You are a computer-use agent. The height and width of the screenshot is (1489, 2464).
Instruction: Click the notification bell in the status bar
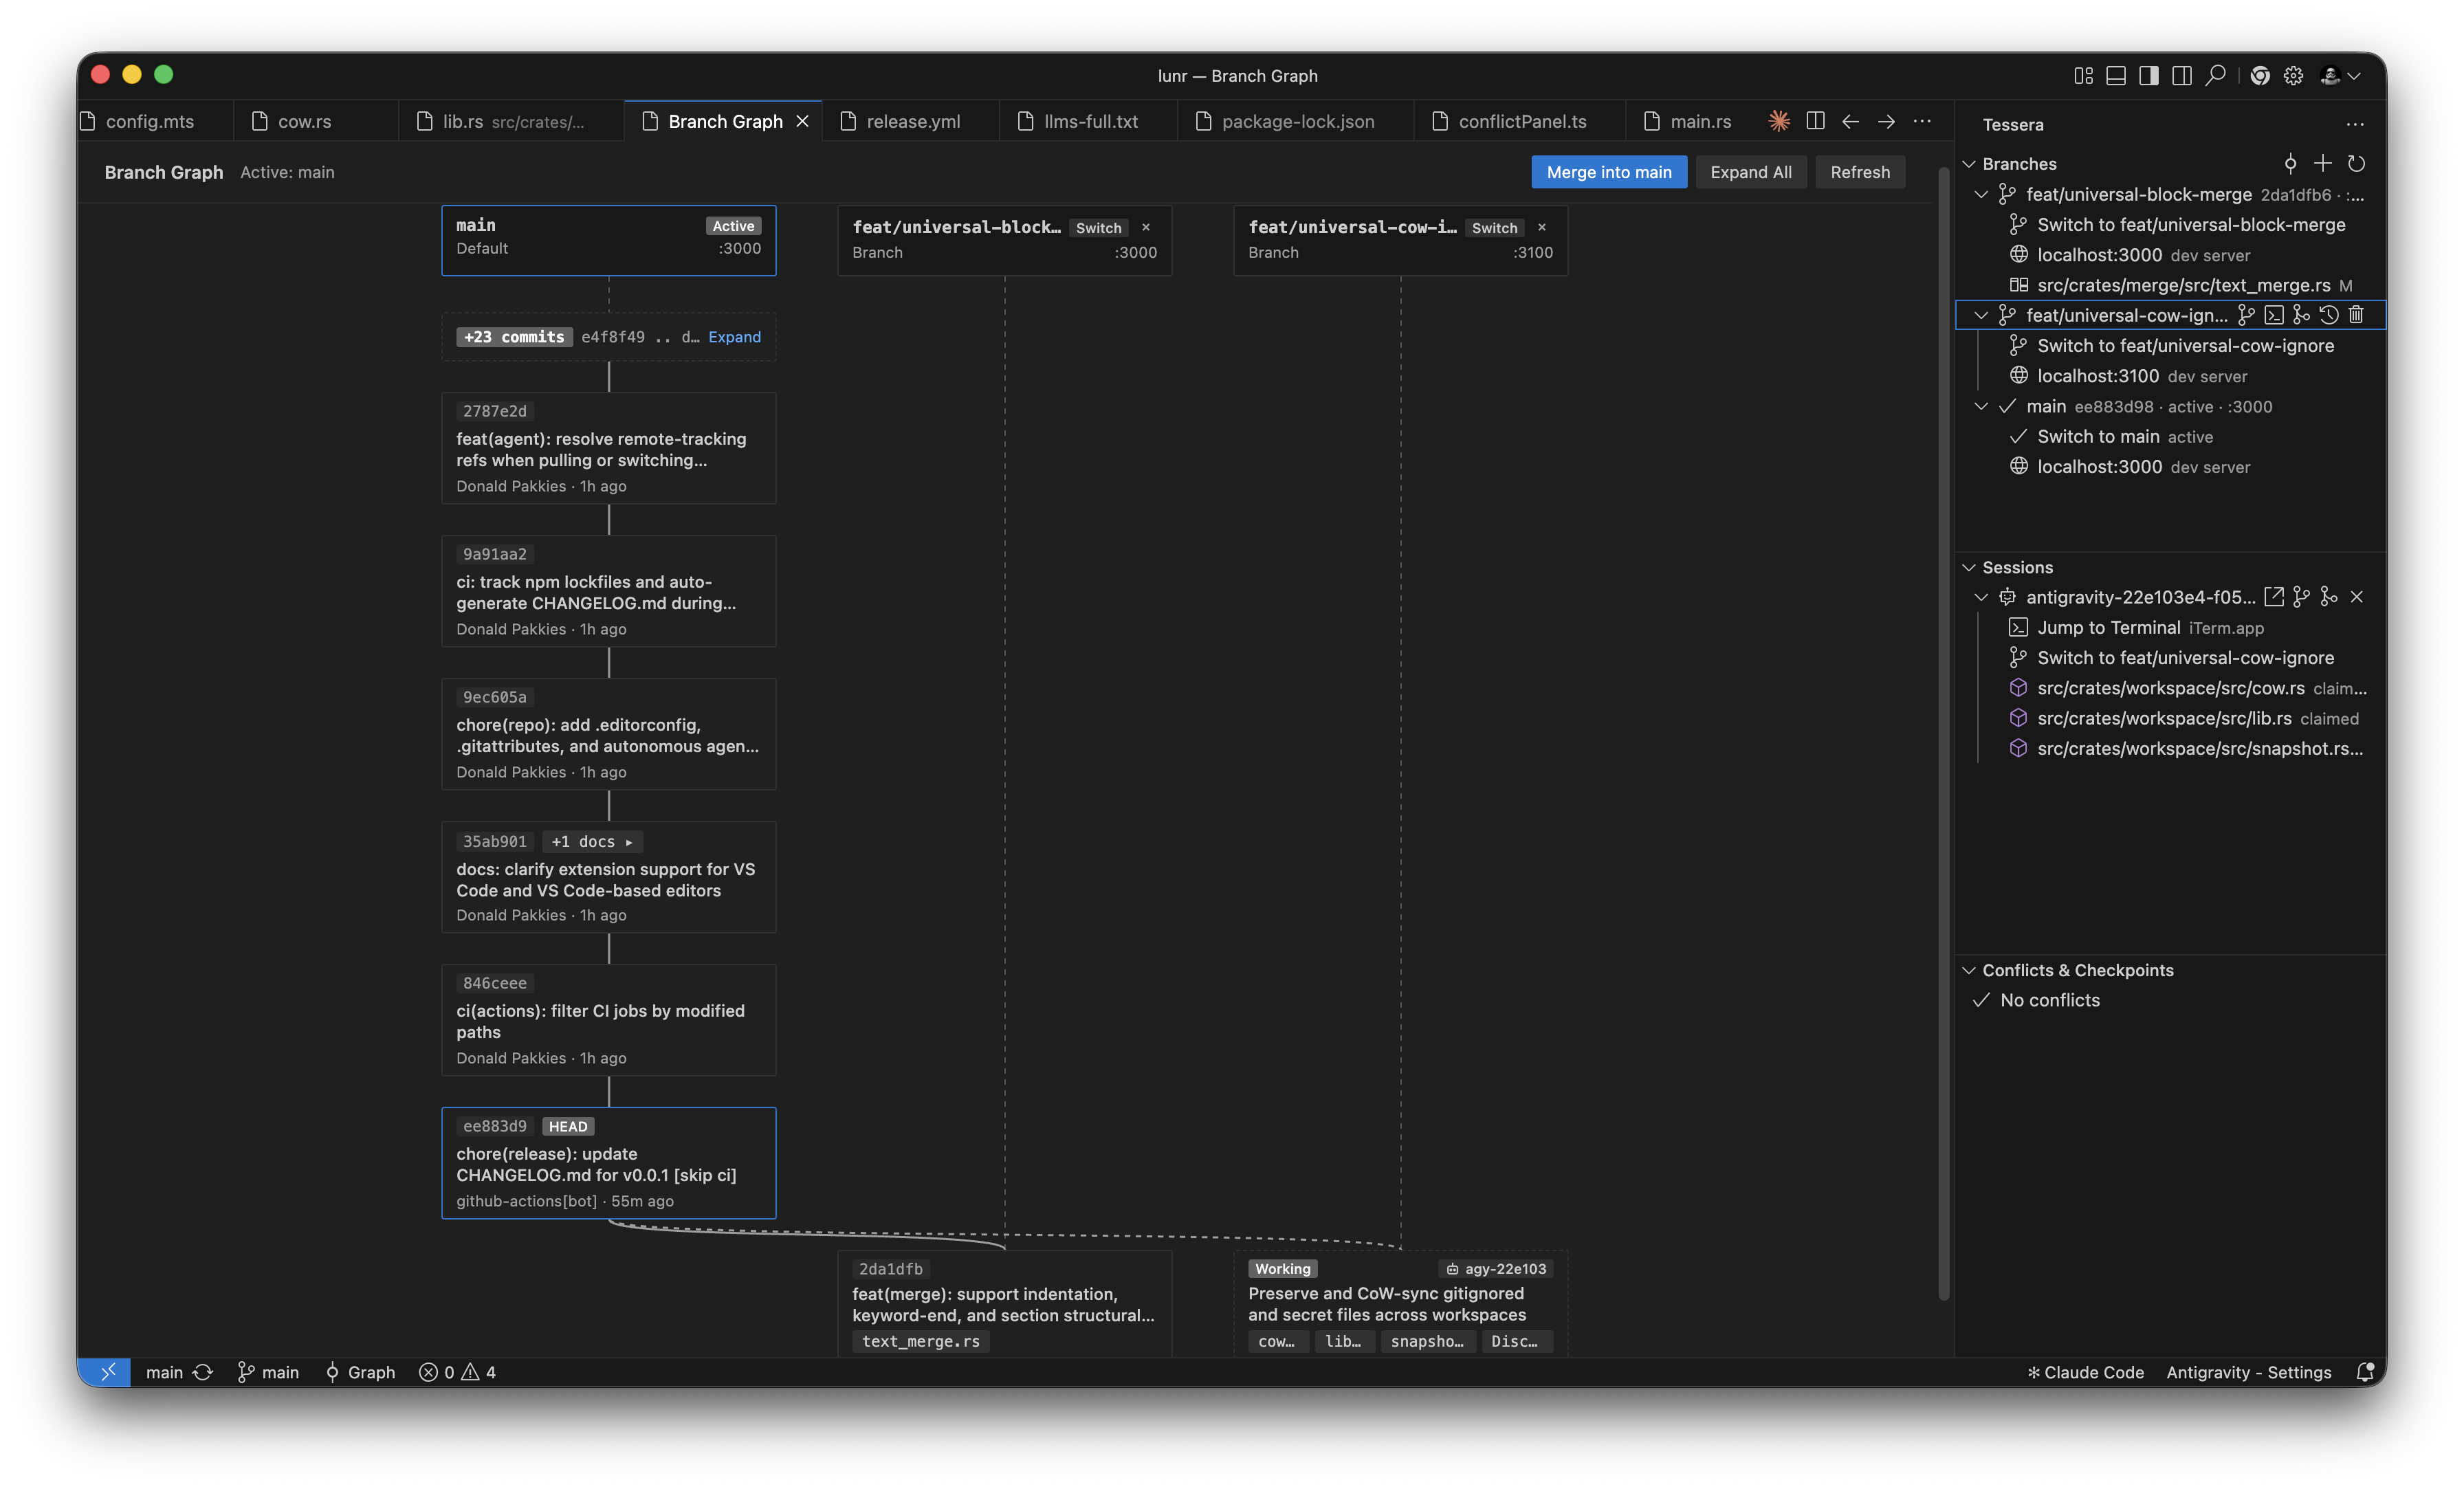2365,1372
